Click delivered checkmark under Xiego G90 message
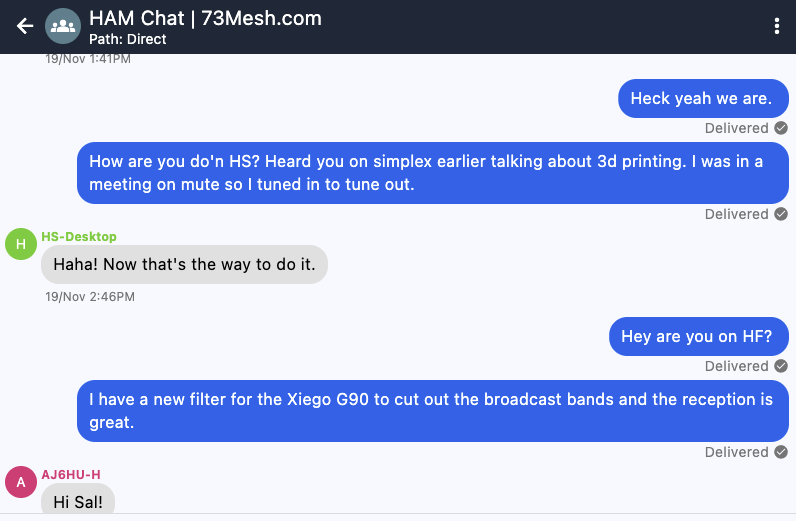Screen dimensions: 796x521 pyautogui.click(x=781, y=452)
